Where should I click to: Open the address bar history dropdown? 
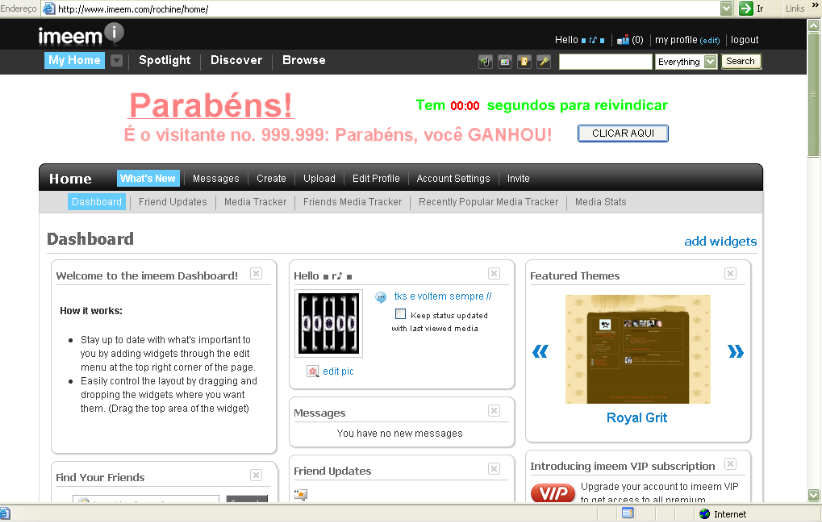click(x=726, y=8)
